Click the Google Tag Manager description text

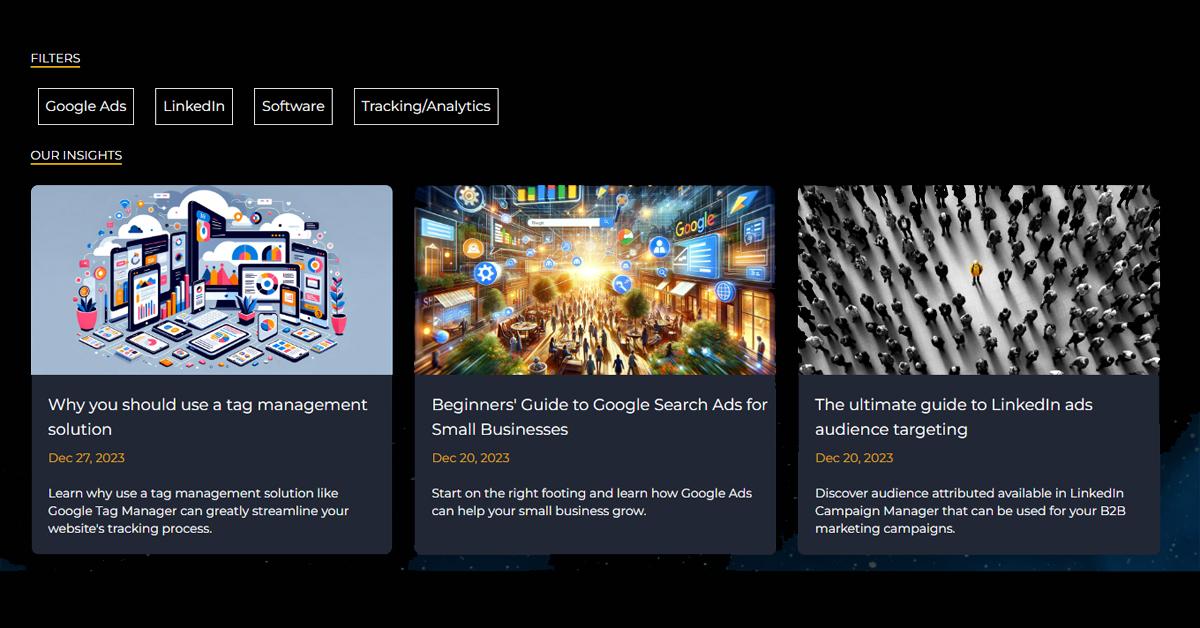click(198, 511)
